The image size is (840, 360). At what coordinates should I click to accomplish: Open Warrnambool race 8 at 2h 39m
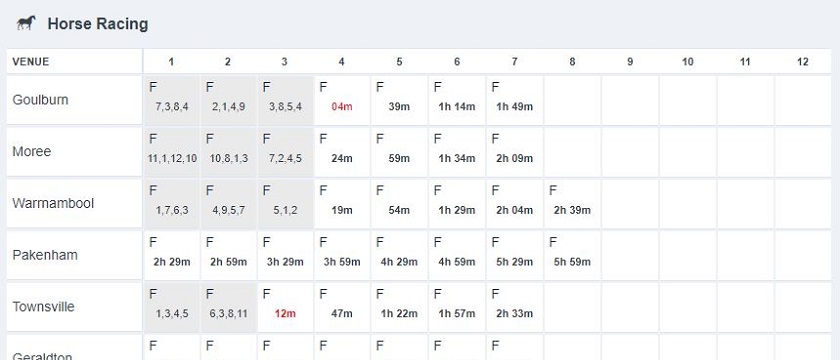572,204
